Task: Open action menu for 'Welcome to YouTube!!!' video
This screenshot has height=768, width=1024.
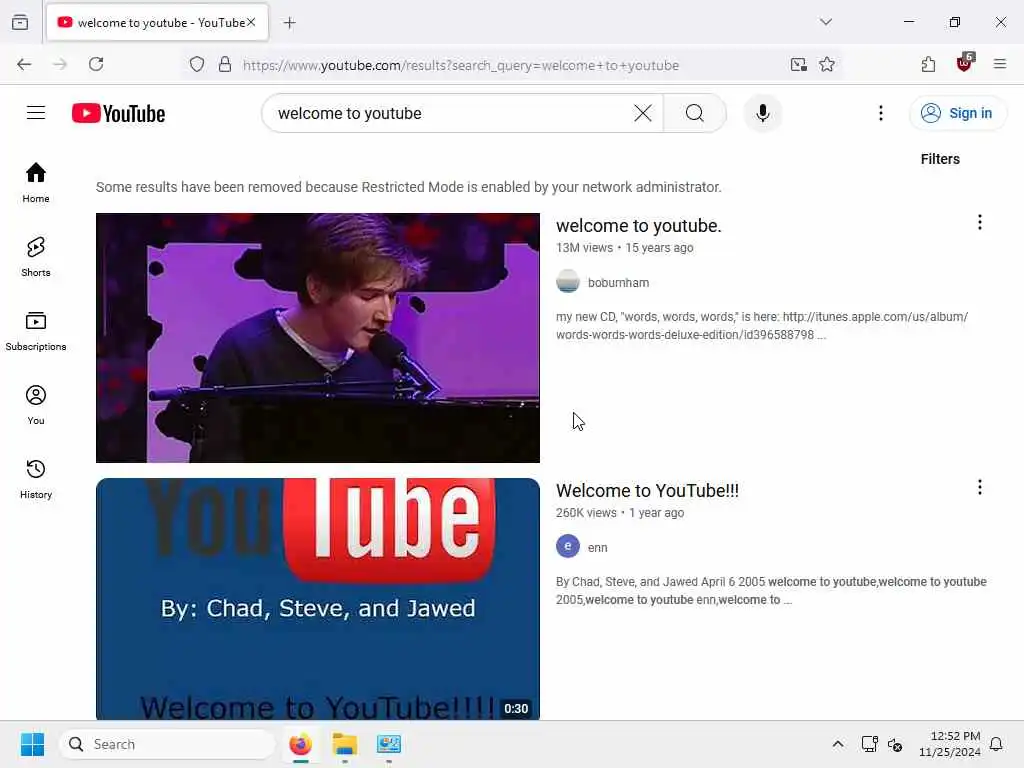Action: 979,487
